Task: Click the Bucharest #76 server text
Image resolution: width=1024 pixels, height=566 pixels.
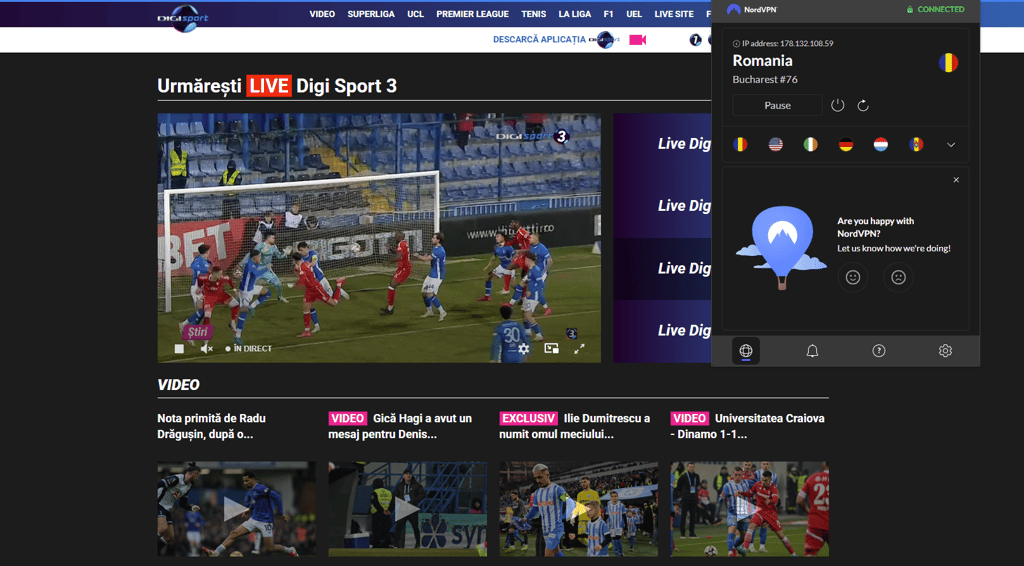Action: [765, 79]
